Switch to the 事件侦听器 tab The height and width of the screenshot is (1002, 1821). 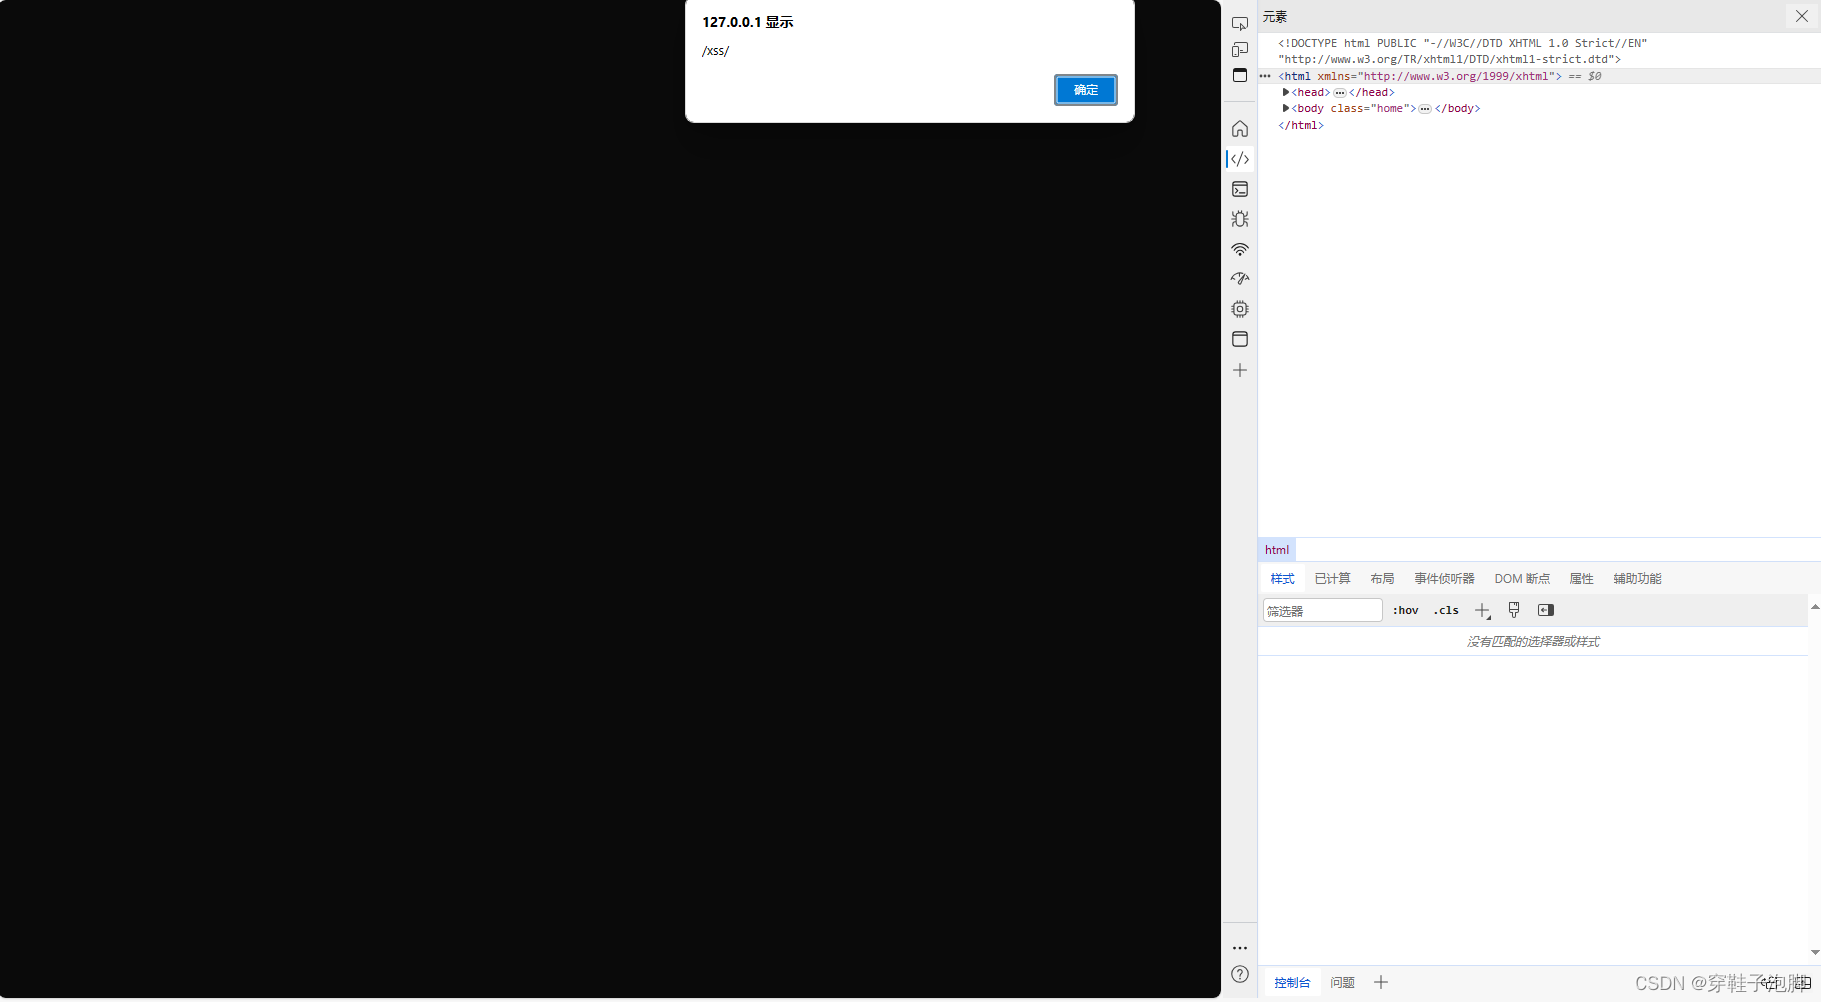point(1445,579)
